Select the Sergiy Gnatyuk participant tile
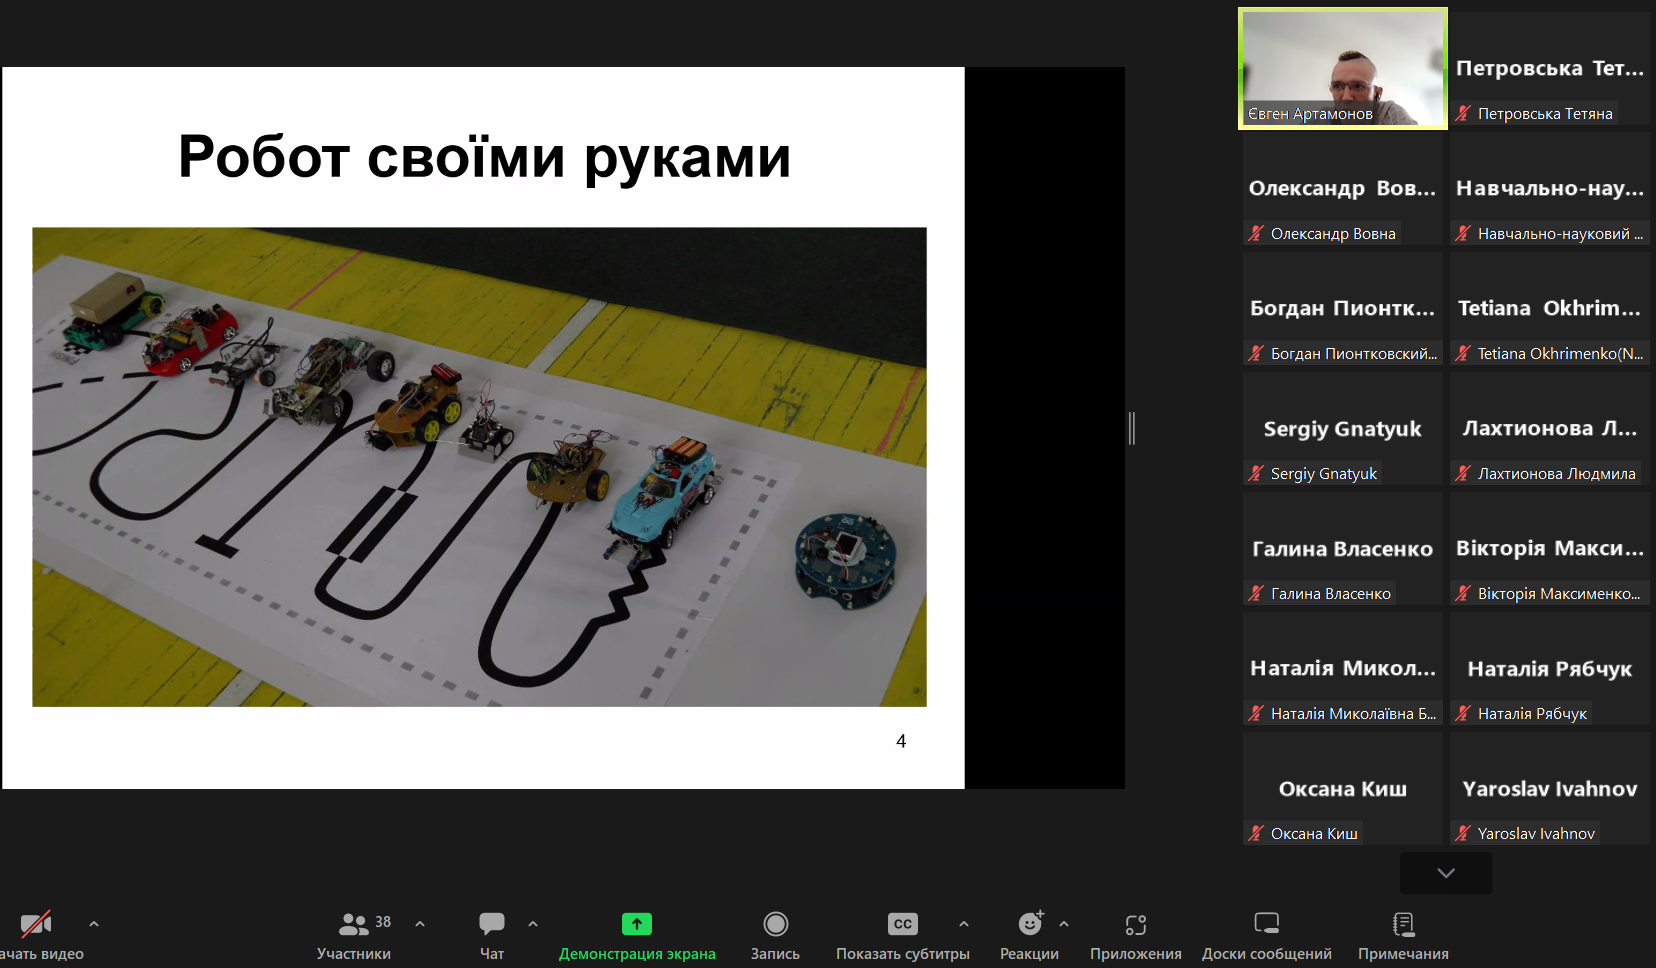 (1342, 428)
